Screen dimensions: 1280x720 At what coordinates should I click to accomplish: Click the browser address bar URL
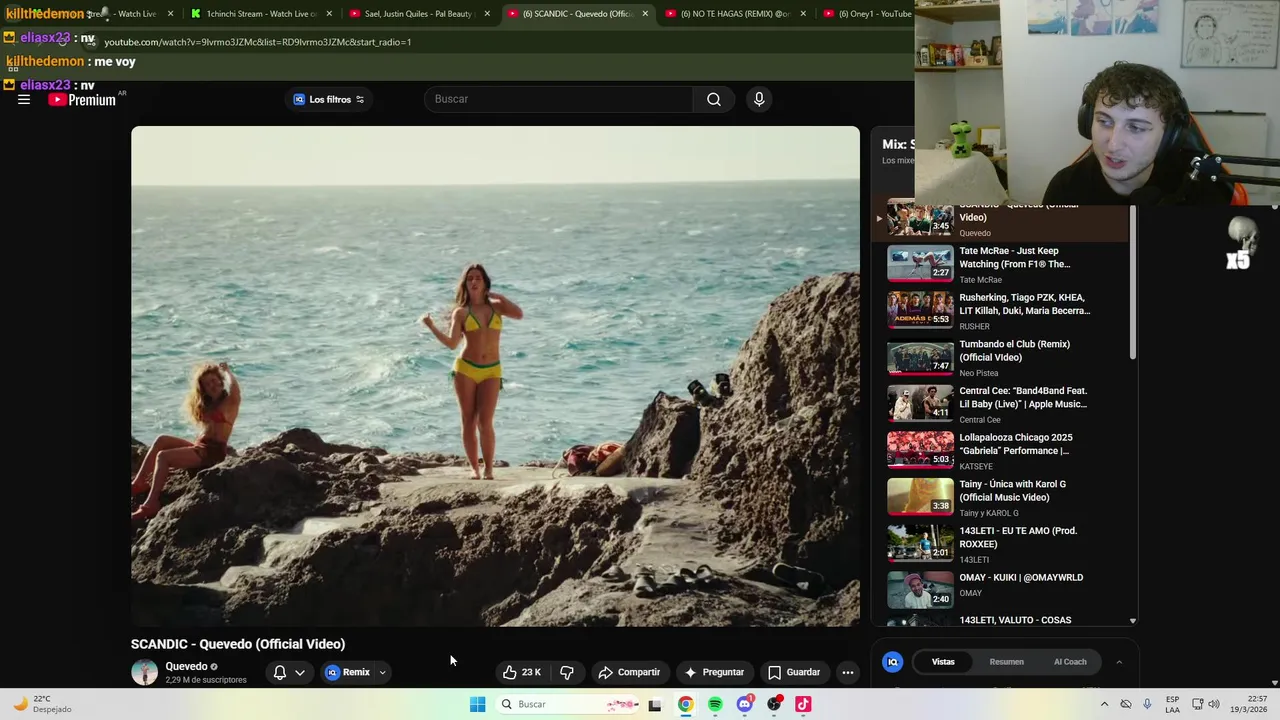click(257, 42)
